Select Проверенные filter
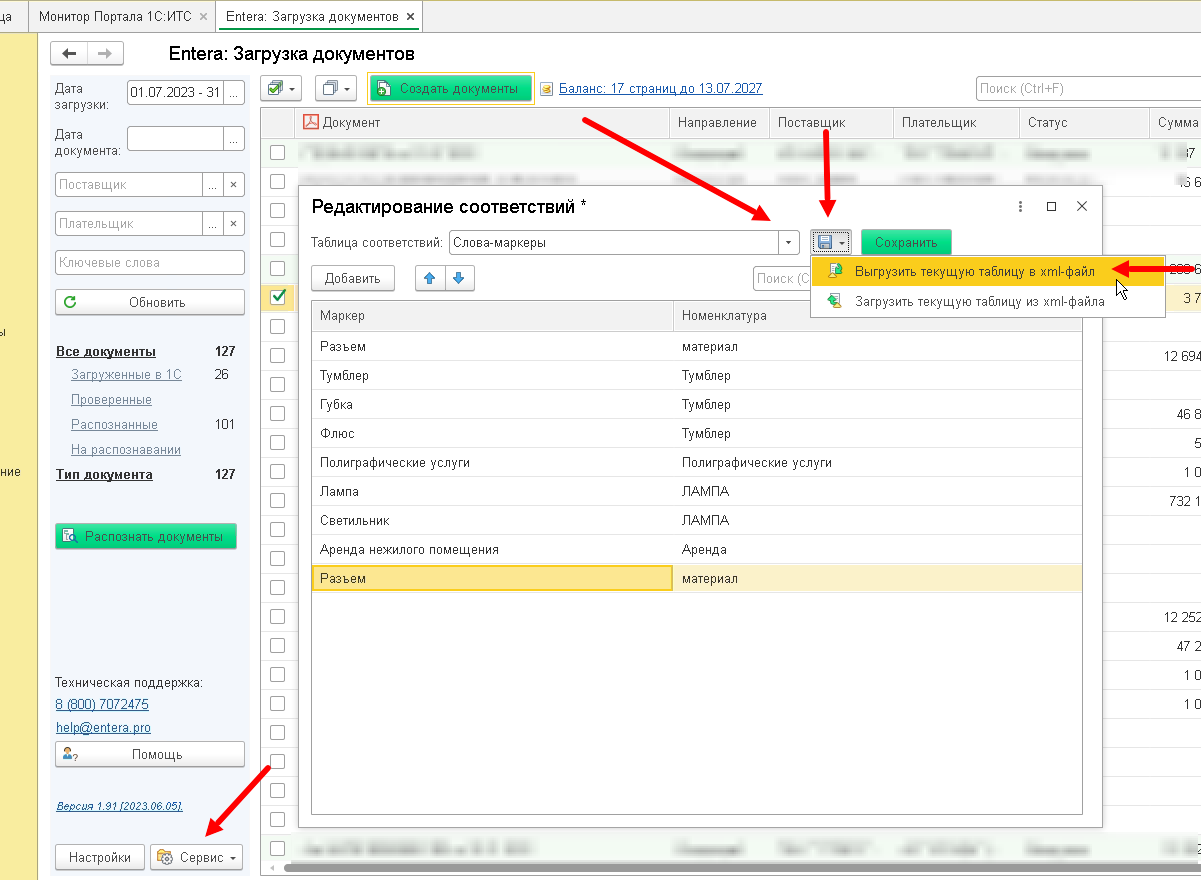The image size is (1201, 880). [x=111, y=400]
